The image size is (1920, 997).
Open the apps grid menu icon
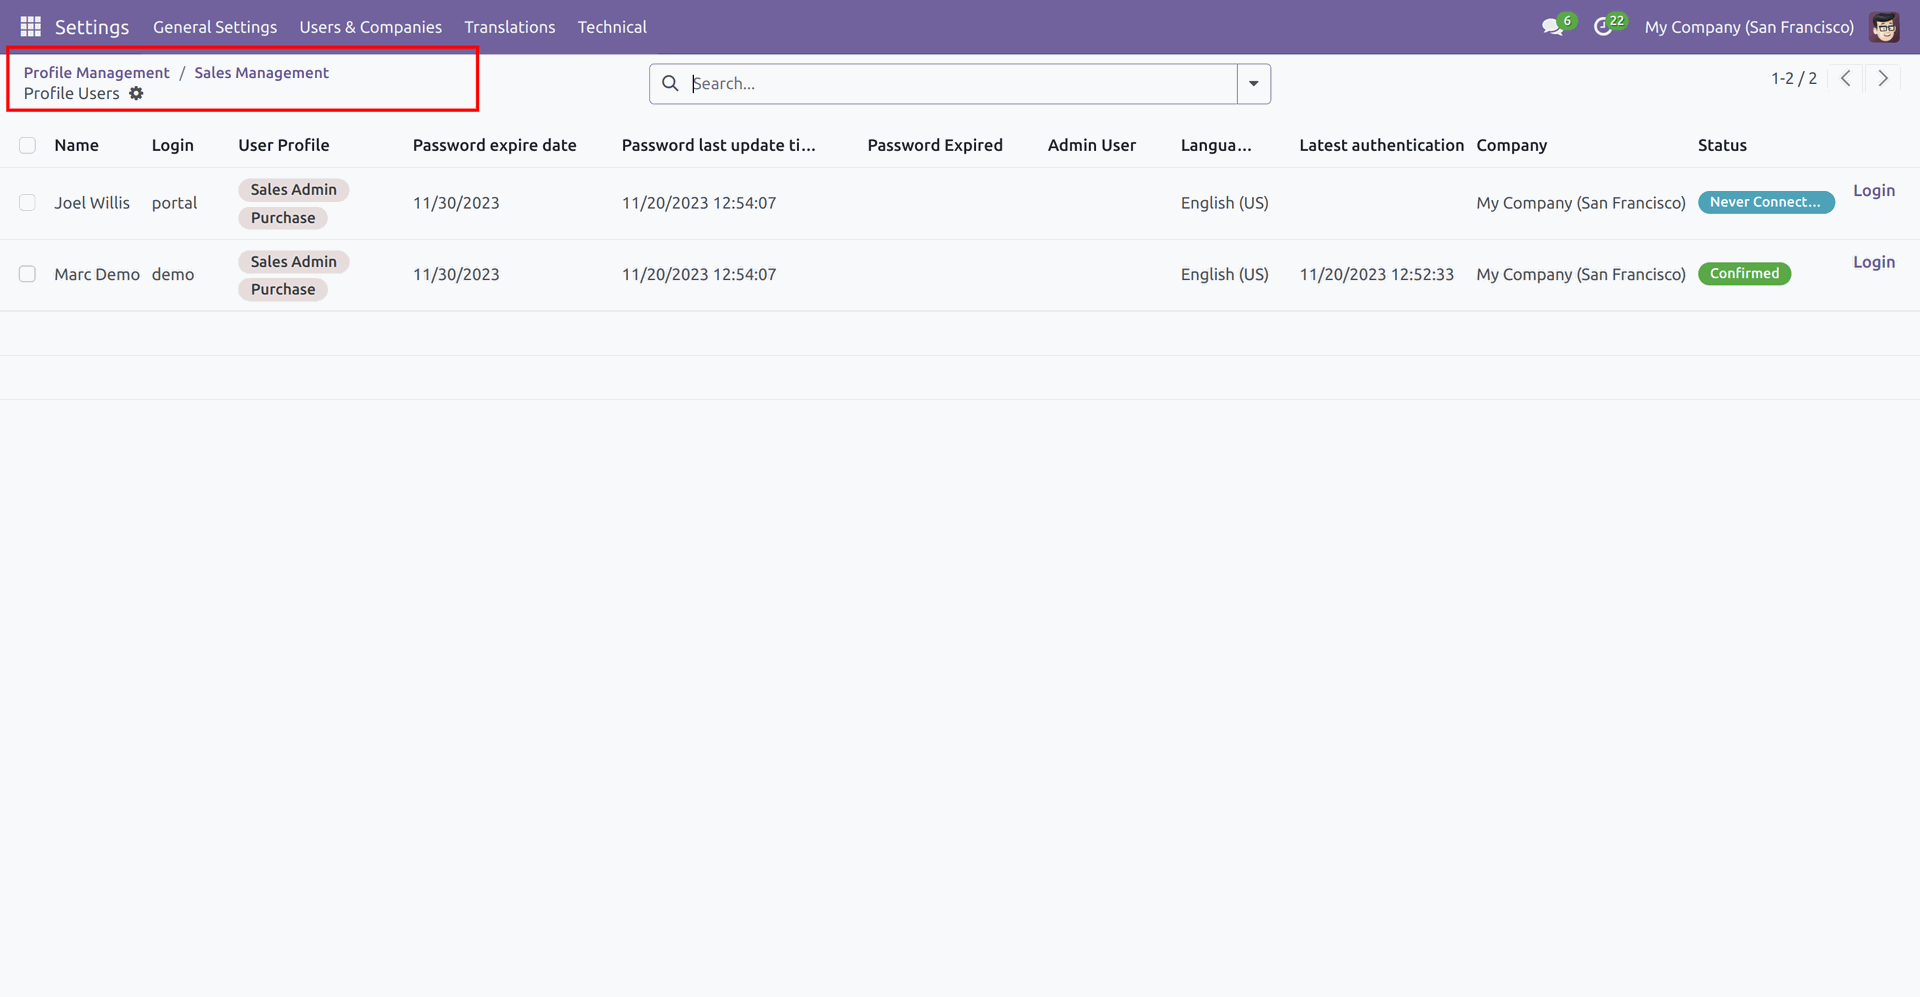point(30,27)
